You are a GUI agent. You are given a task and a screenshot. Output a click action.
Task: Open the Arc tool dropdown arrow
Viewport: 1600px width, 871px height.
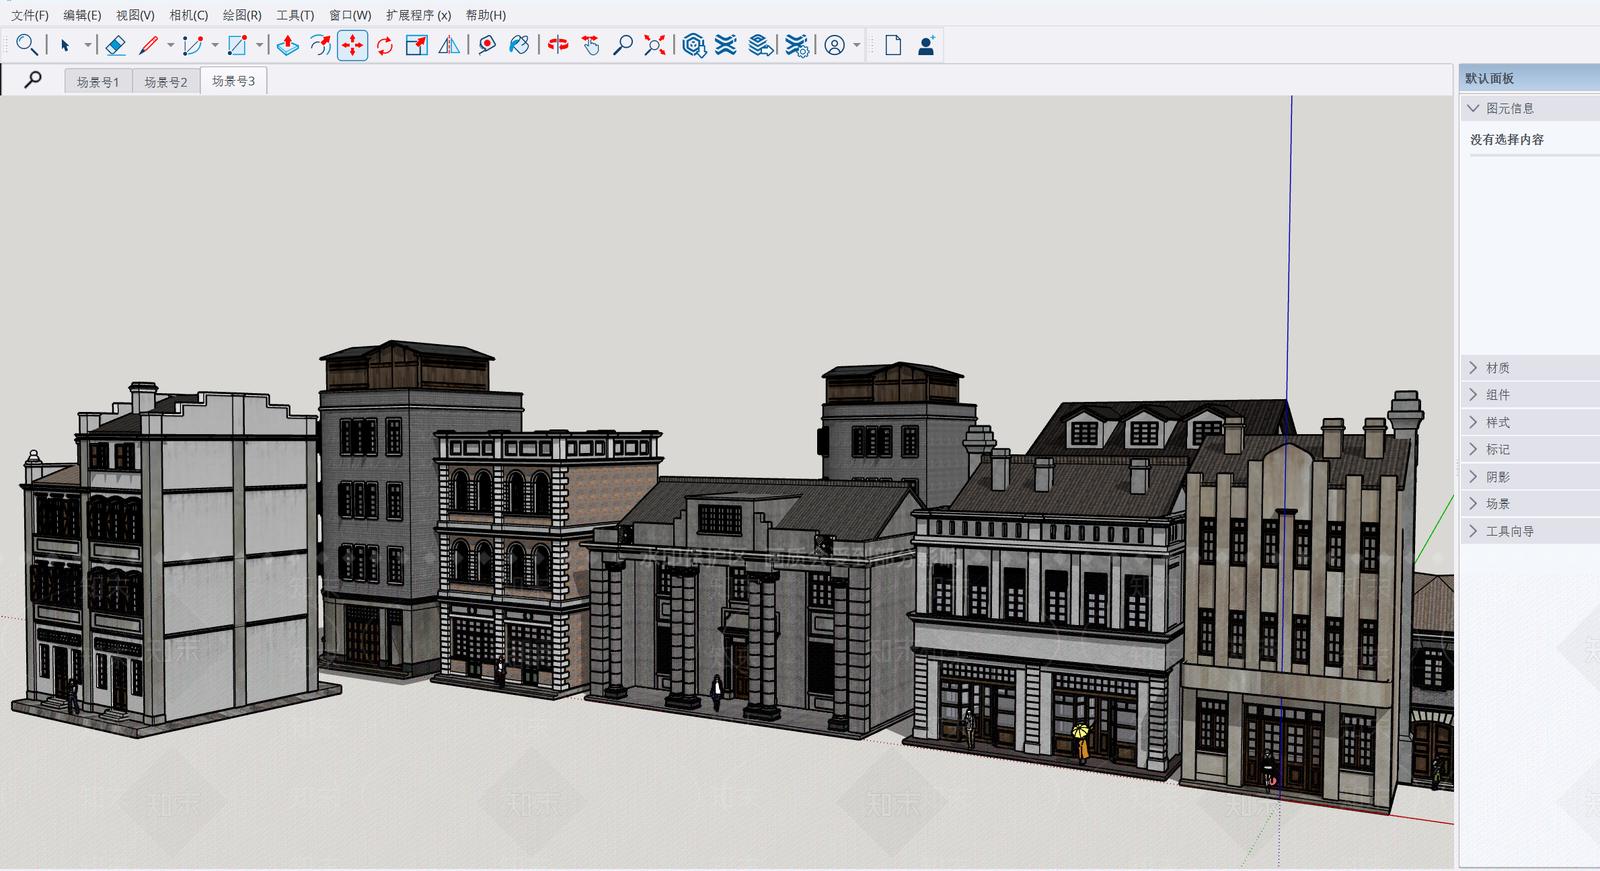pyautogui.click(x=214, y=45)
